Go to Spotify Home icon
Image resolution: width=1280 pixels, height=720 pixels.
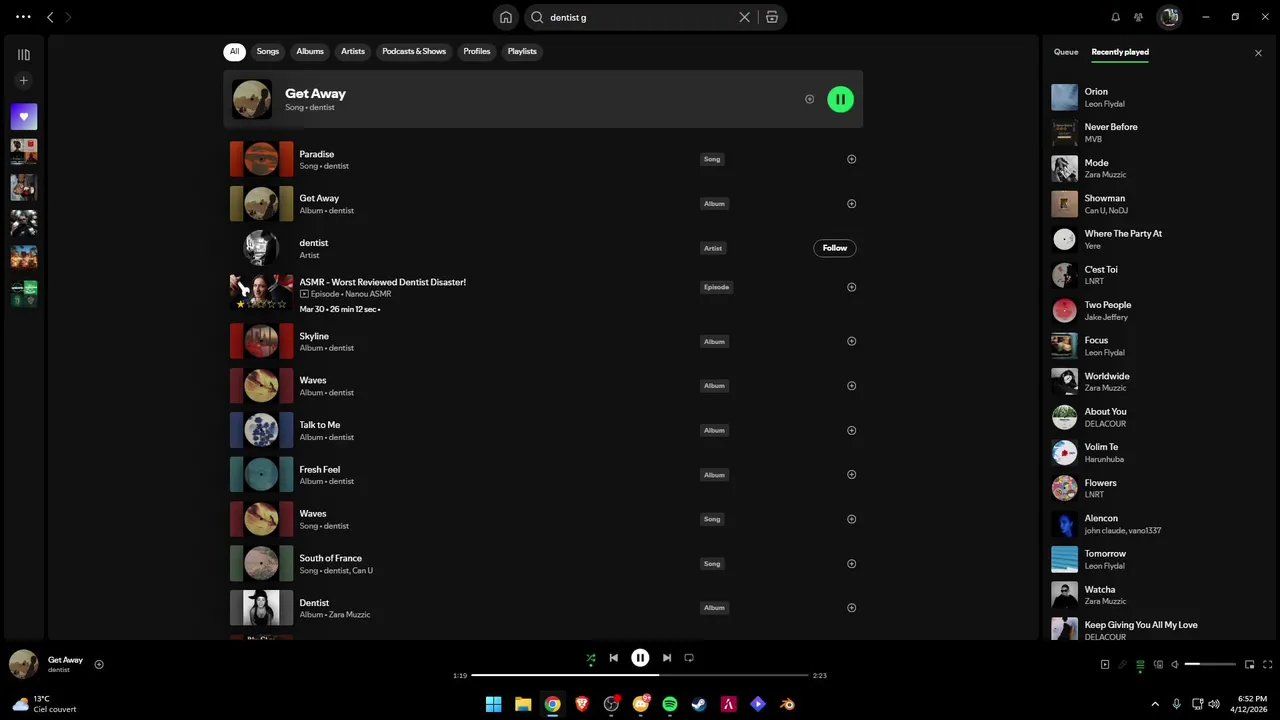point(506,17)
